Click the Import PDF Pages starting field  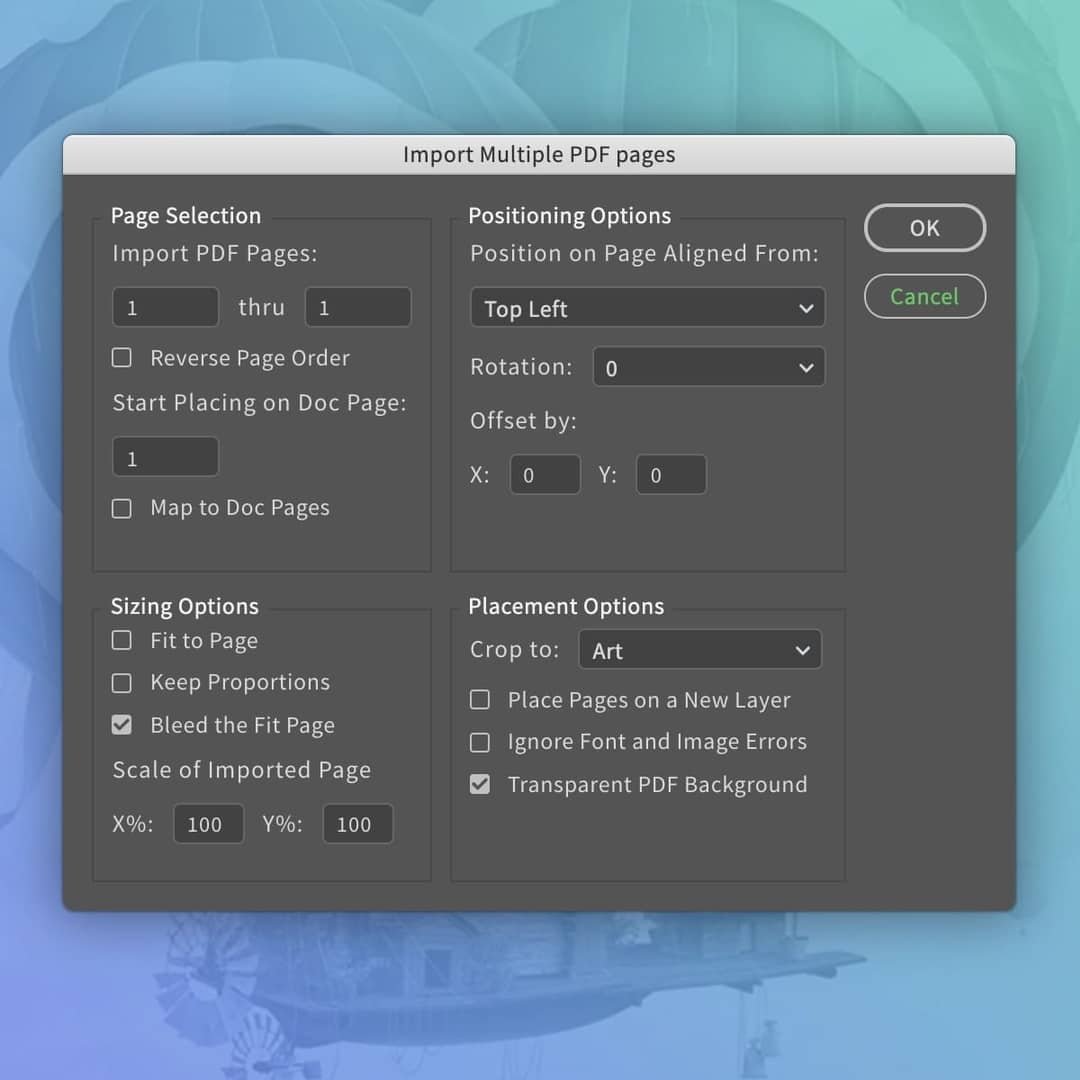[165, 306]
